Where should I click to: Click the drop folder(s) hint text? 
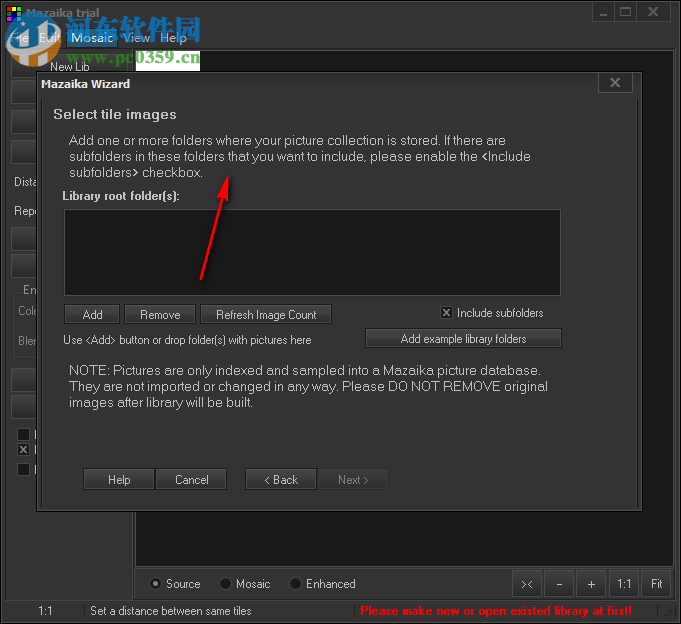[187, 340]
